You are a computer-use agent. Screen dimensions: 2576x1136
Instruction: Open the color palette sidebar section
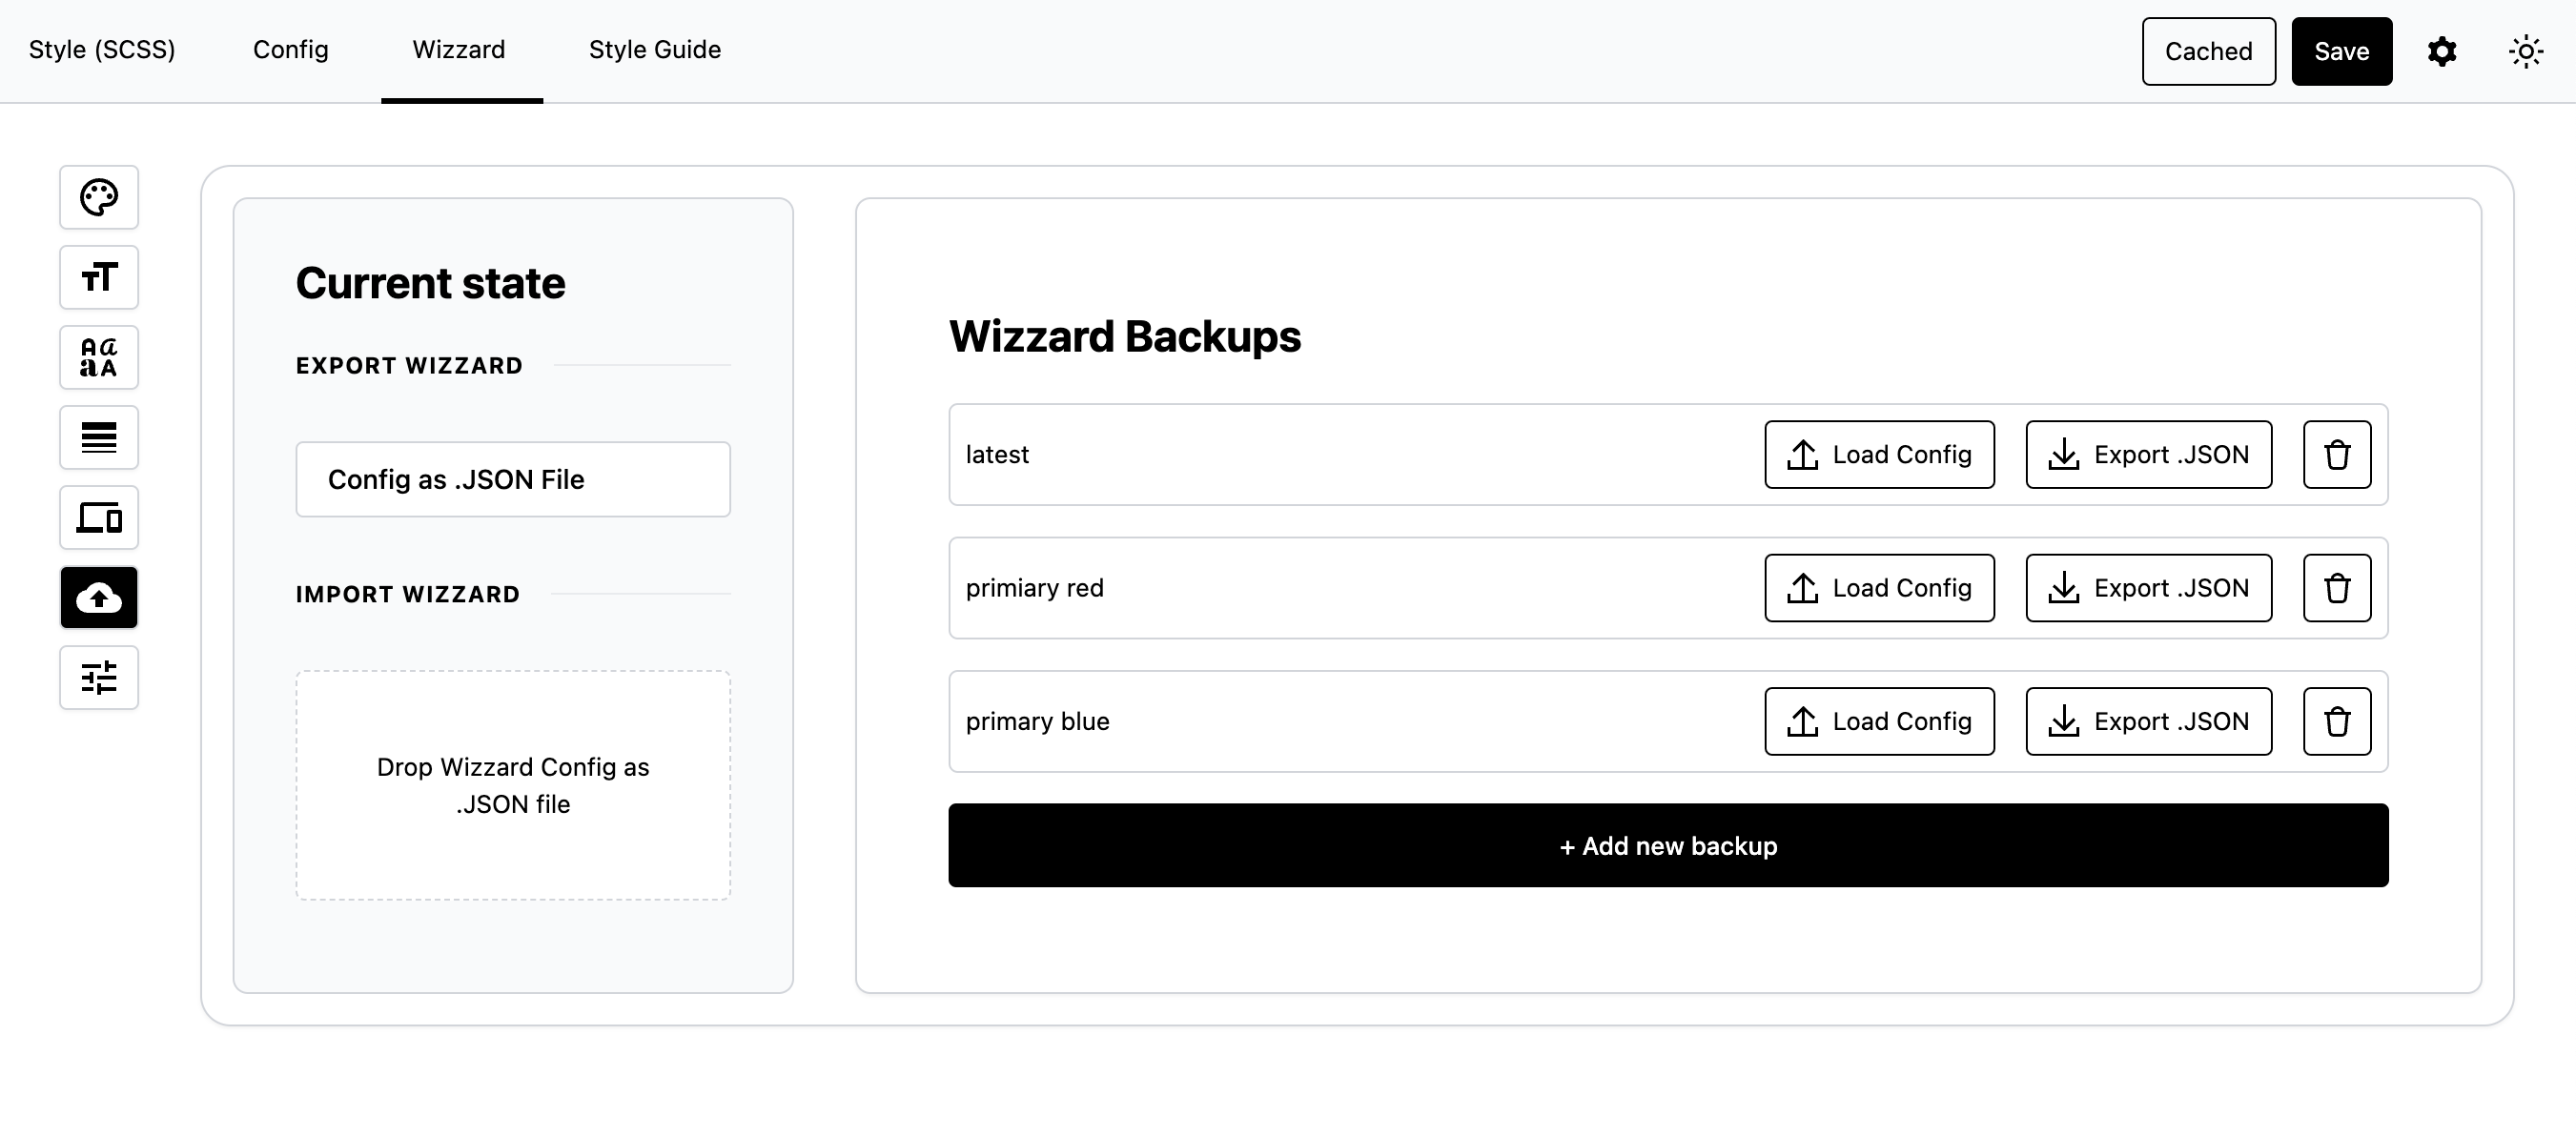(99, 197)
